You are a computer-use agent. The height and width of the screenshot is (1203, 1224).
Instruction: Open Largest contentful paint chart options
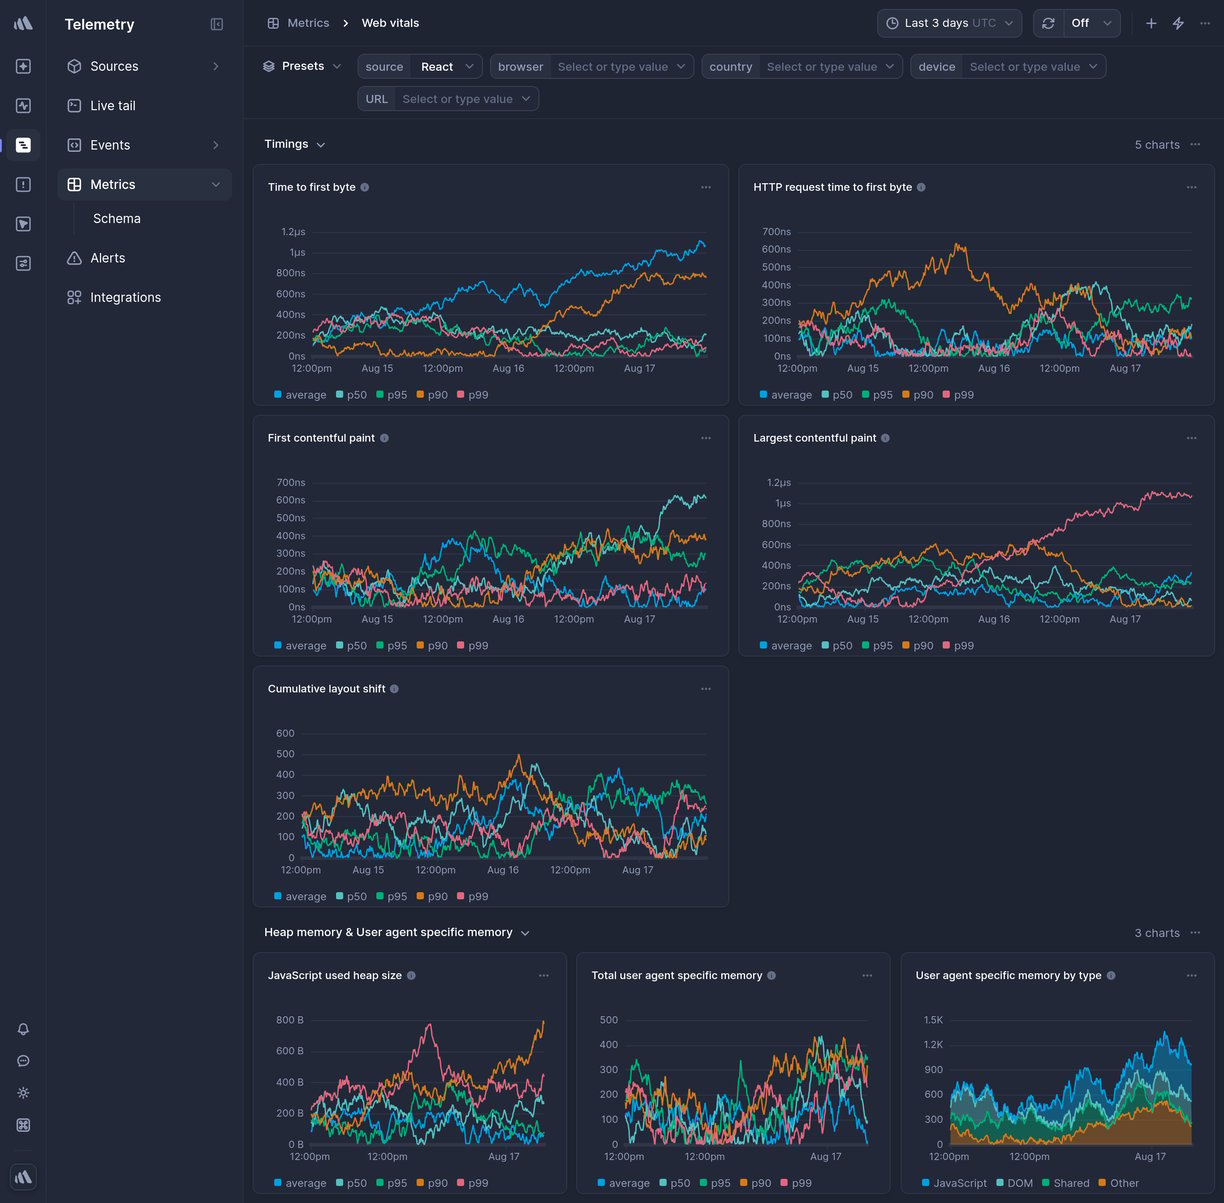(1191, 438)
